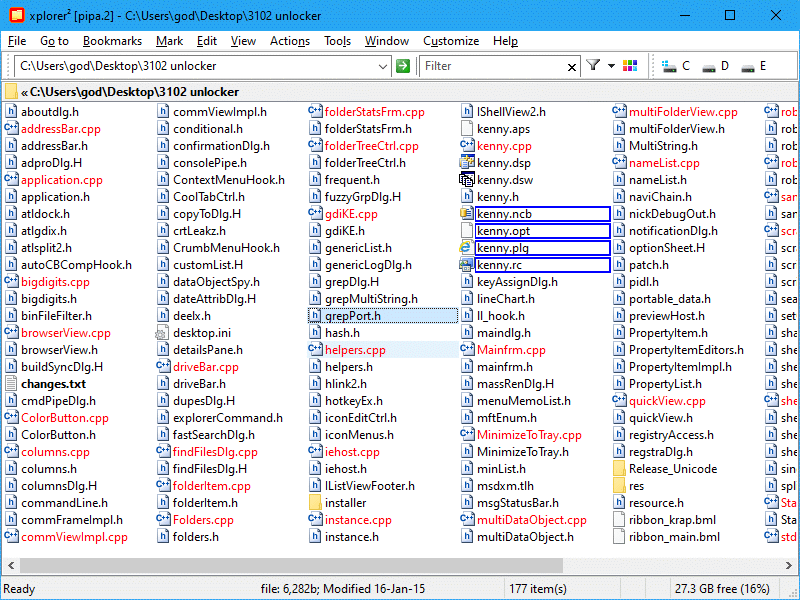Expand the address bar path dropdown
This screenshot has height=600, width=800.
coord(382,66)
